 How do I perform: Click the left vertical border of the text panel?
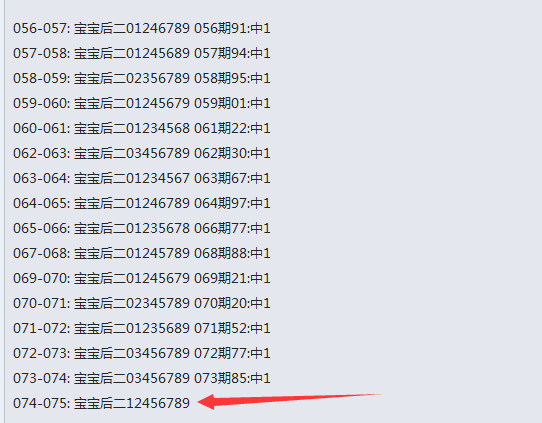4,212
